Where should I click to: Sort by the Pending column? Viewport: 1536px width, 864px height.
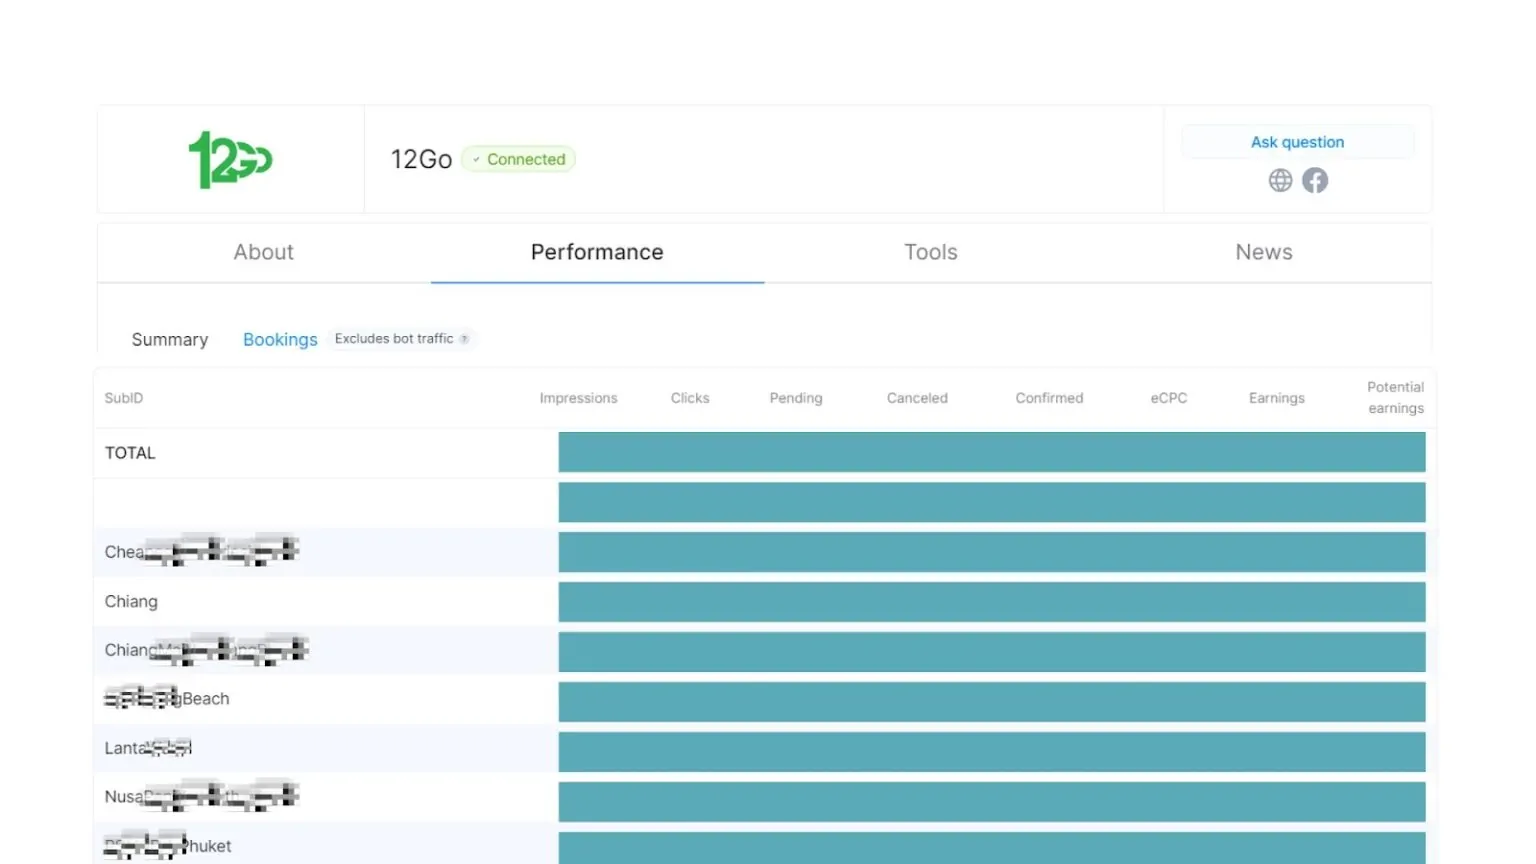(795, 398)
